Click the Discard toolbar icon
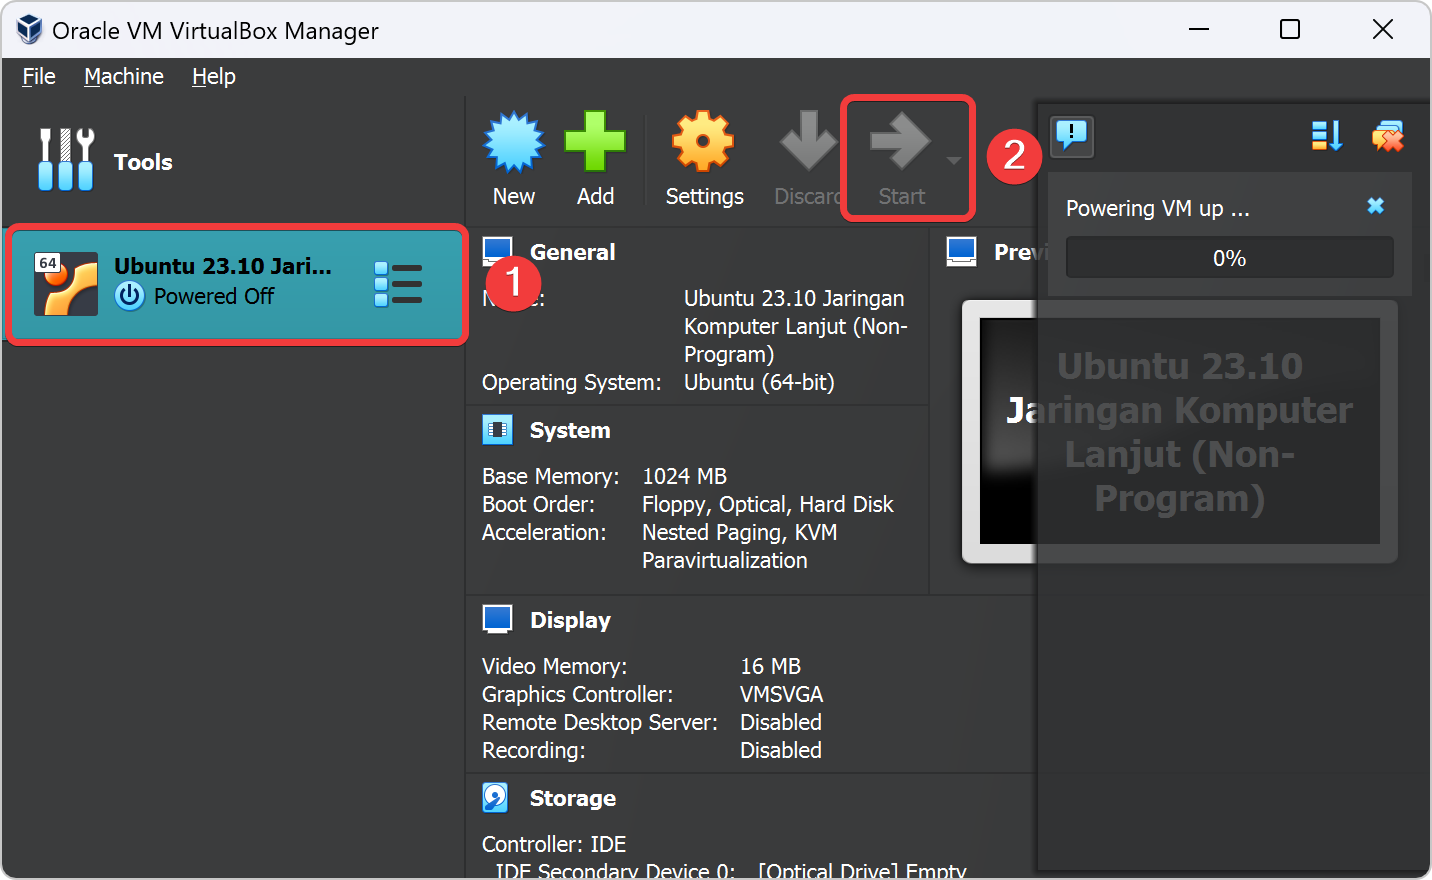1432x880 pixels. pyautogui.click(x=808, y=142)
